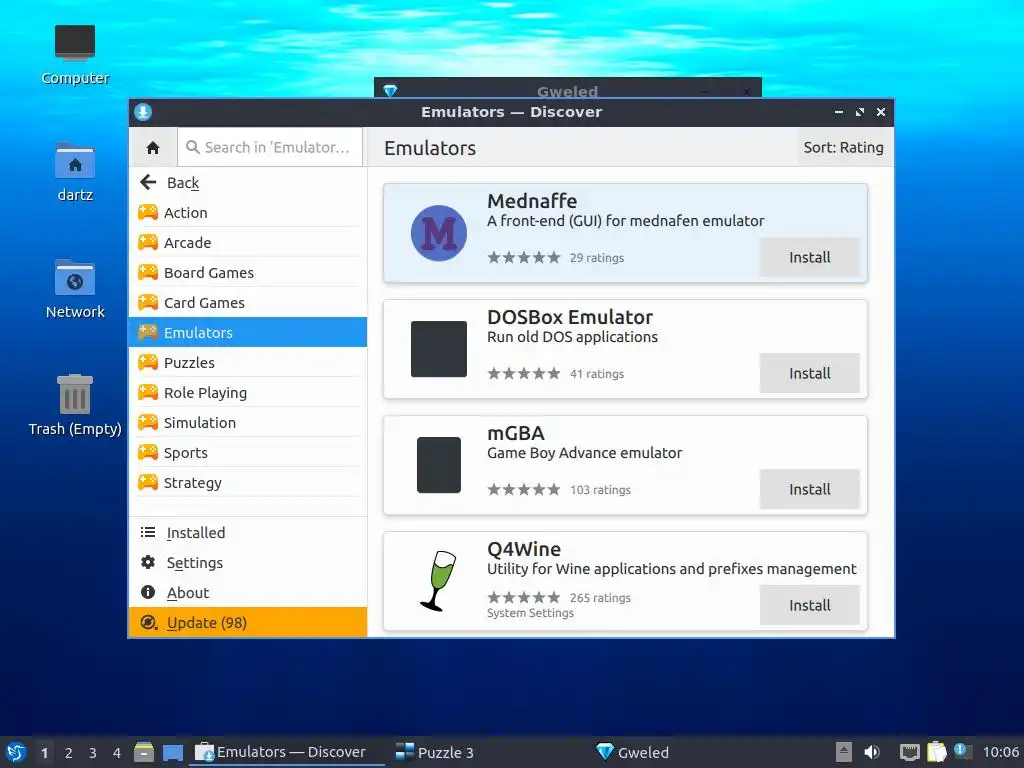Open the Computer desktop icon
The image size is (1024, 768).
(x=75, y=54)
